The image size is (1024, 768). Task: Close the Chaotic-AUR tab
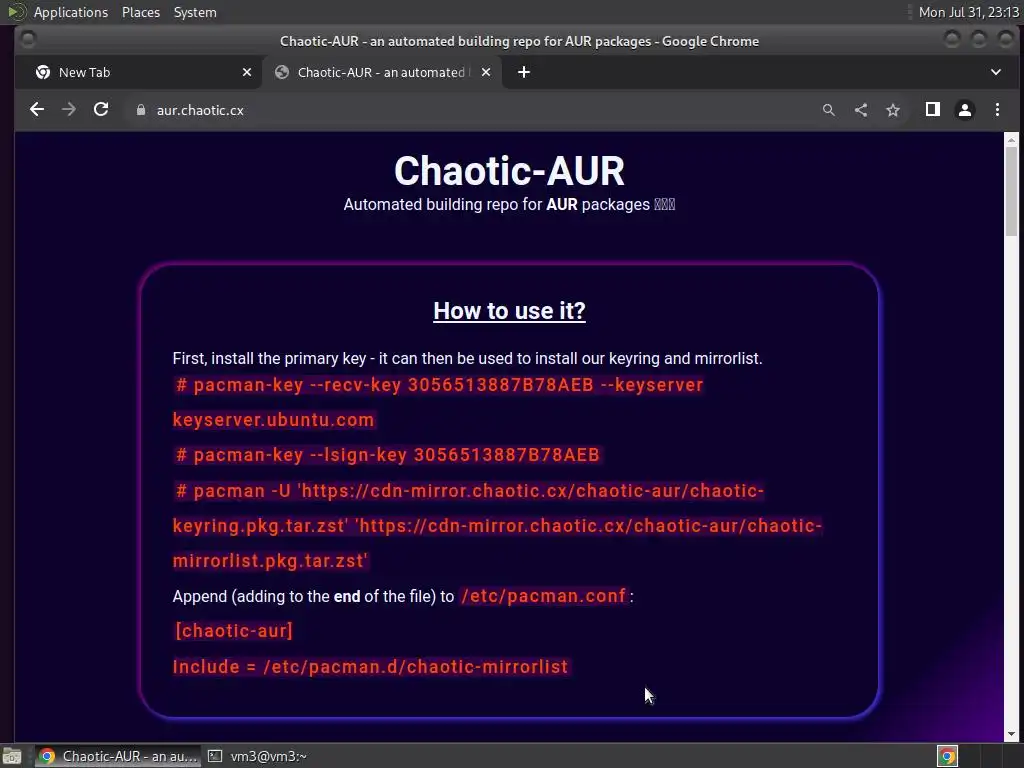486,72
